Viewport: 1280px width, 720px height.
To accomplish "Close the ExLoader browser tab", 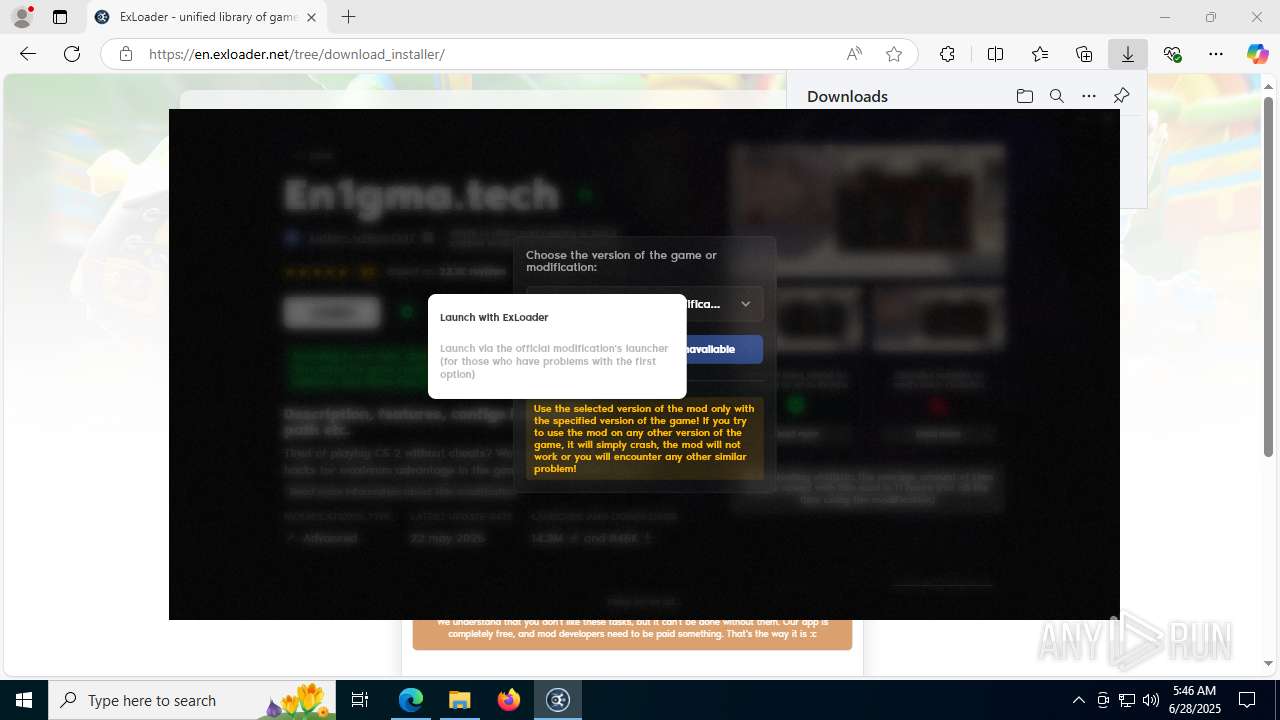I will 311,17.
